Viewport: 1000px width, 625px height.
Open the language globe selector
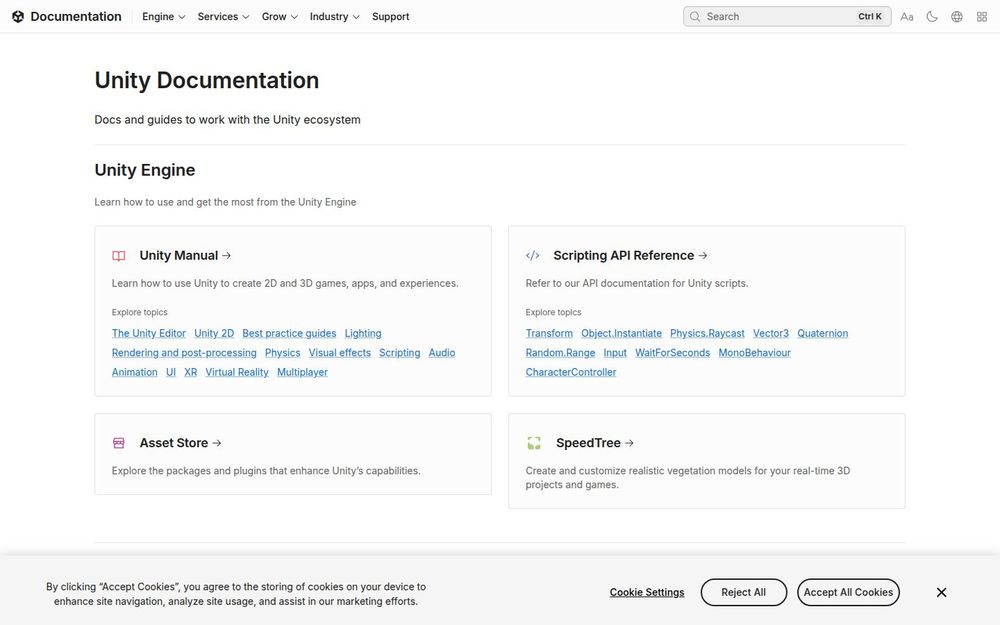[957, 17]
